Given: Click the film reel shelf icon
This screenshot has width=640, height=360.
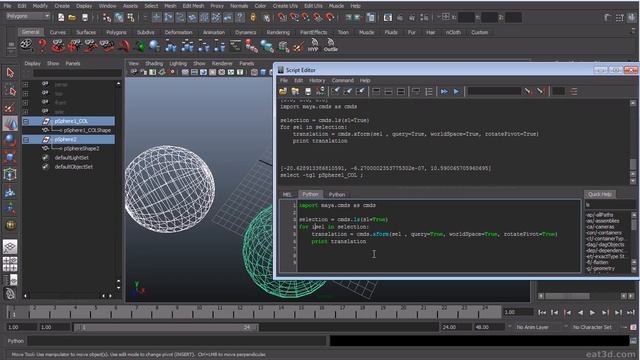Looking at the screenshot, I should pyautogui.click(x=26, y=45).
